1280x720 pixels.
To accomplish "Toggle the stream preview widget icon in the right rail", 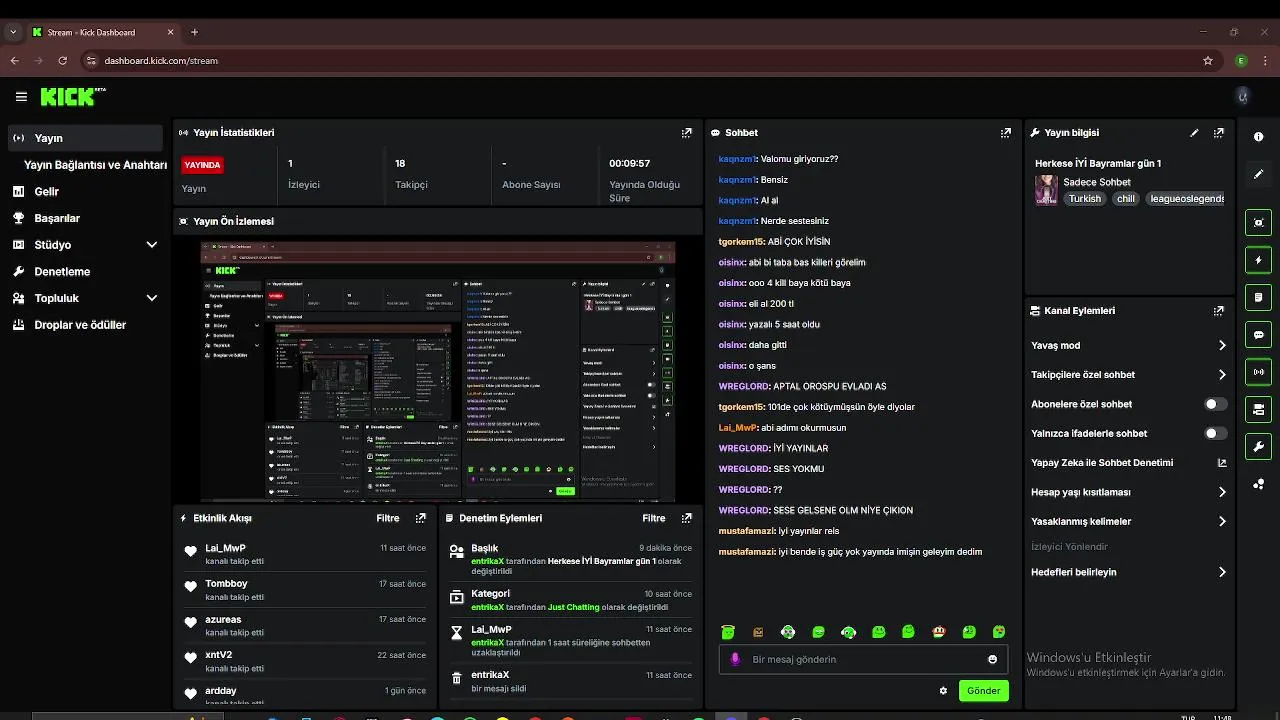I will coord(1258,222).
